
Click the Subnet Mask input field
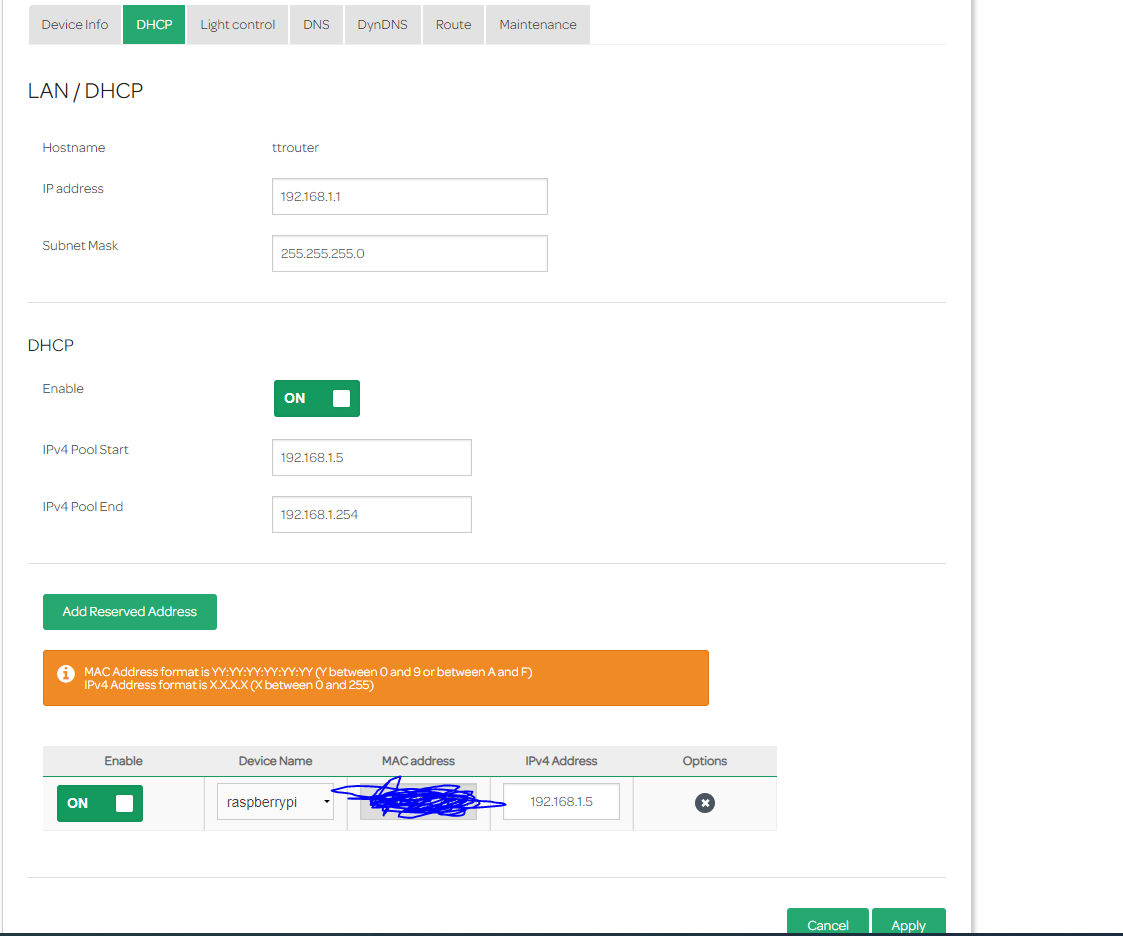point(409,254)
